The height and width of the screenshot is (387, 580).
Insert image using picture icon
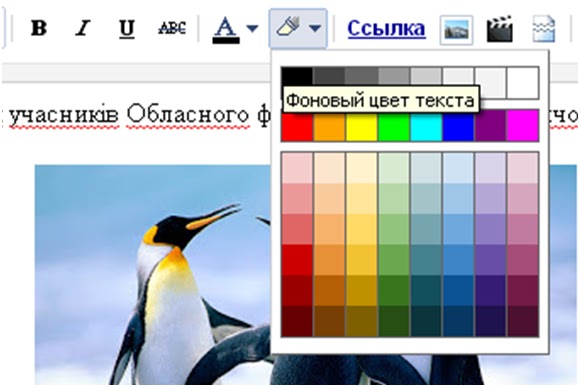[x=456, y=30]
